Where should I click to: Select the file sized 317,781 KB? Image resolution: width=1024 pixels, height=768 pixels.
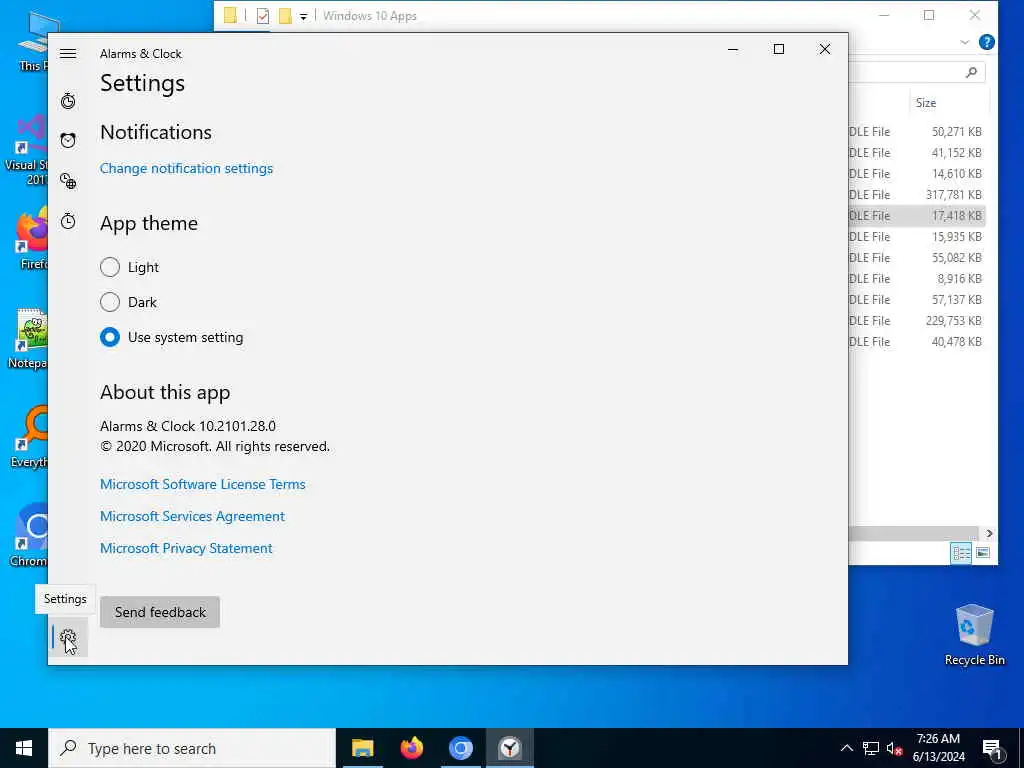pos(917,195)
